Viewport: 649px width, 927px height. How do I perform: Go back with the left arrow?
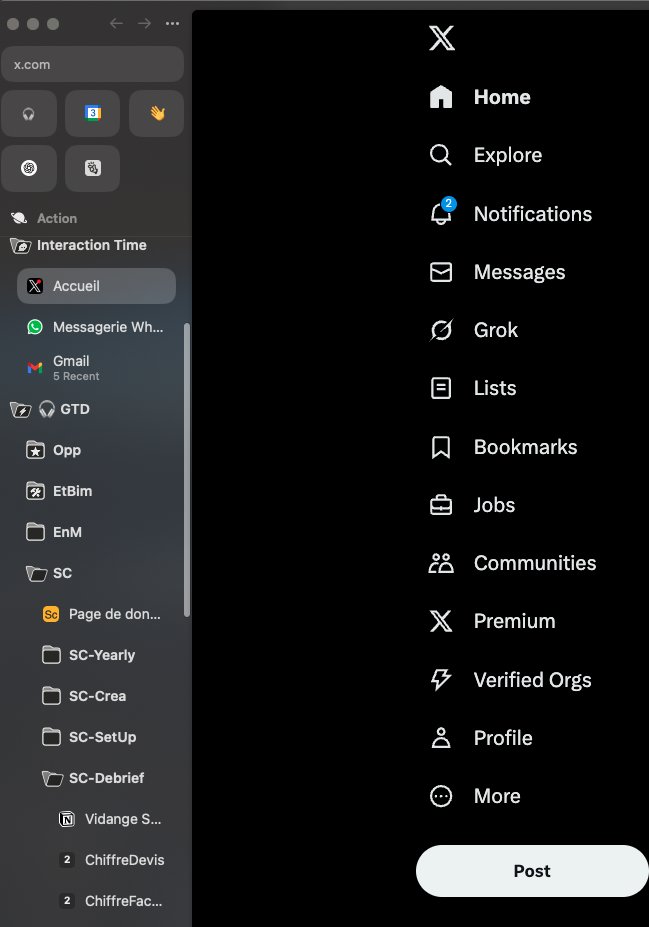tap(116, 24)
